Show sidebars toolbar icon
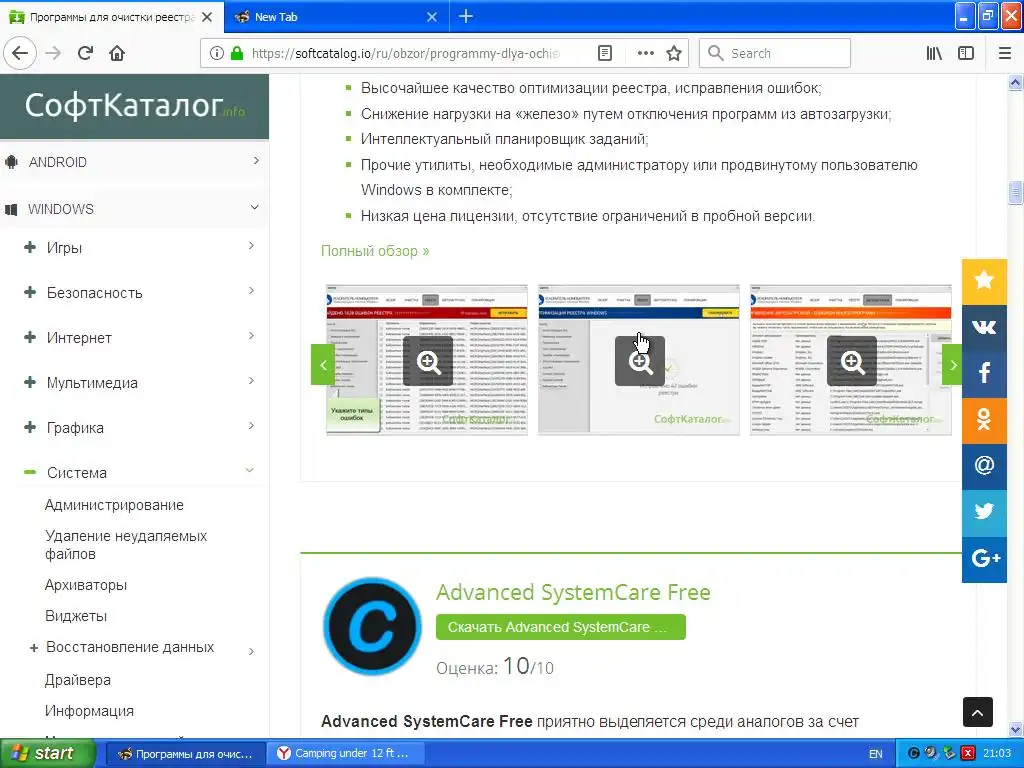The width and height of the screenshot is (1024, 768). [966, 53]
